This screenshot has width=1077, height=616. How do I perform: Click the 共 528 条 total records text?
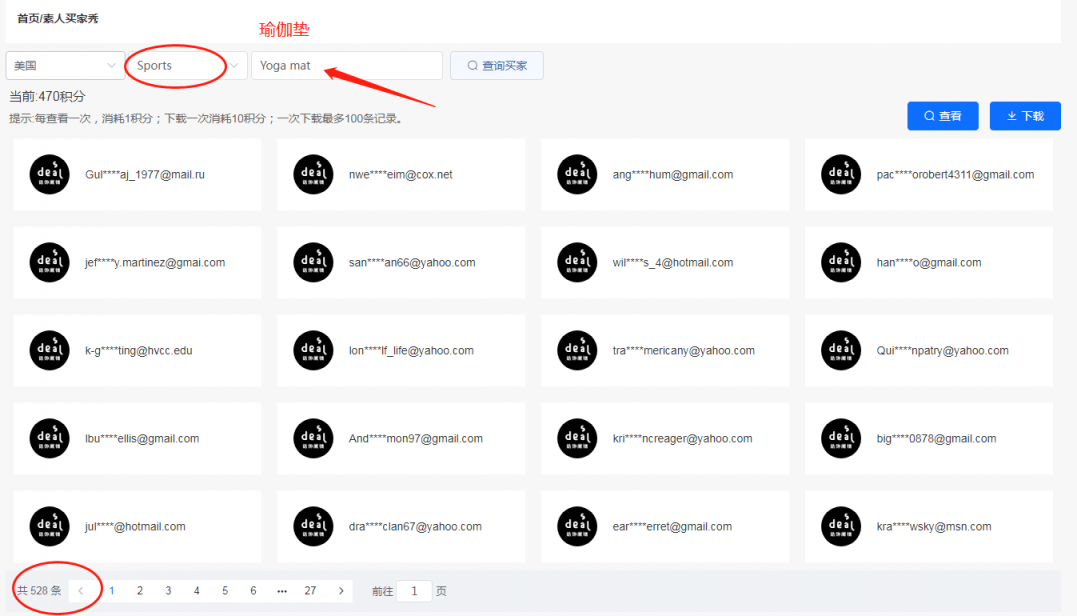tap(39, 591)
